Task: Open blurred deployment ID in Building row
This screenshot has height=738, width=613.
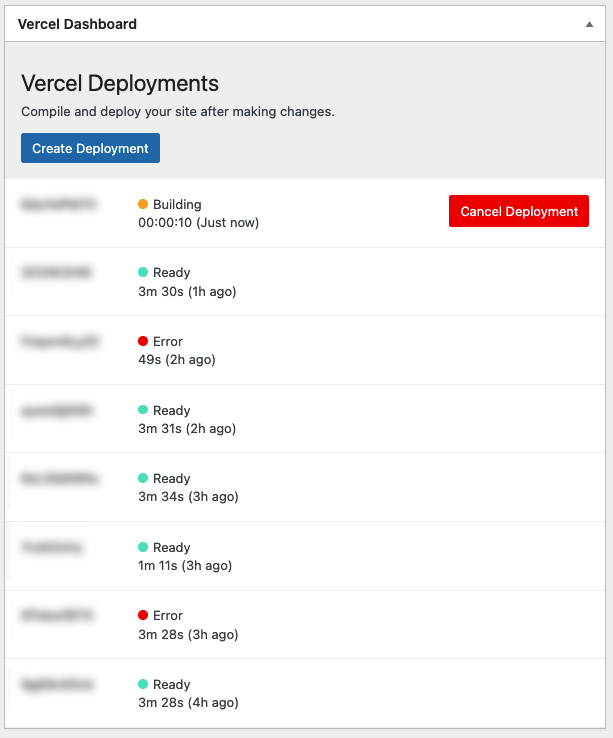Action: click(x=58, y=204)
